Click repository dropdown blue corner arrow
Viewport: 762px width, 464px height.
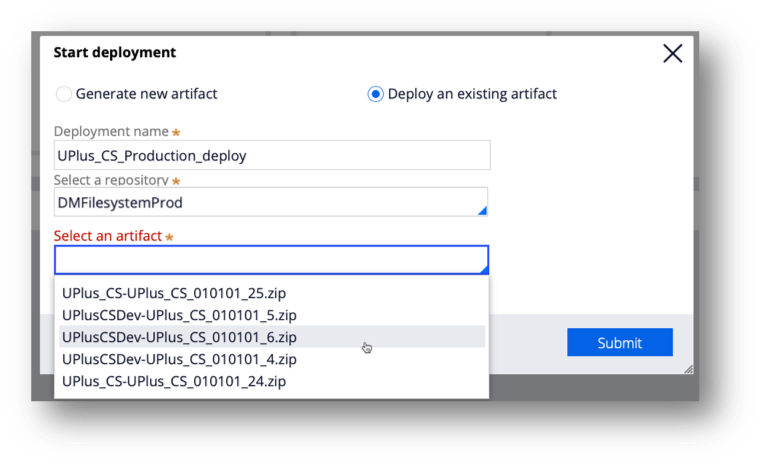point(482,210)
